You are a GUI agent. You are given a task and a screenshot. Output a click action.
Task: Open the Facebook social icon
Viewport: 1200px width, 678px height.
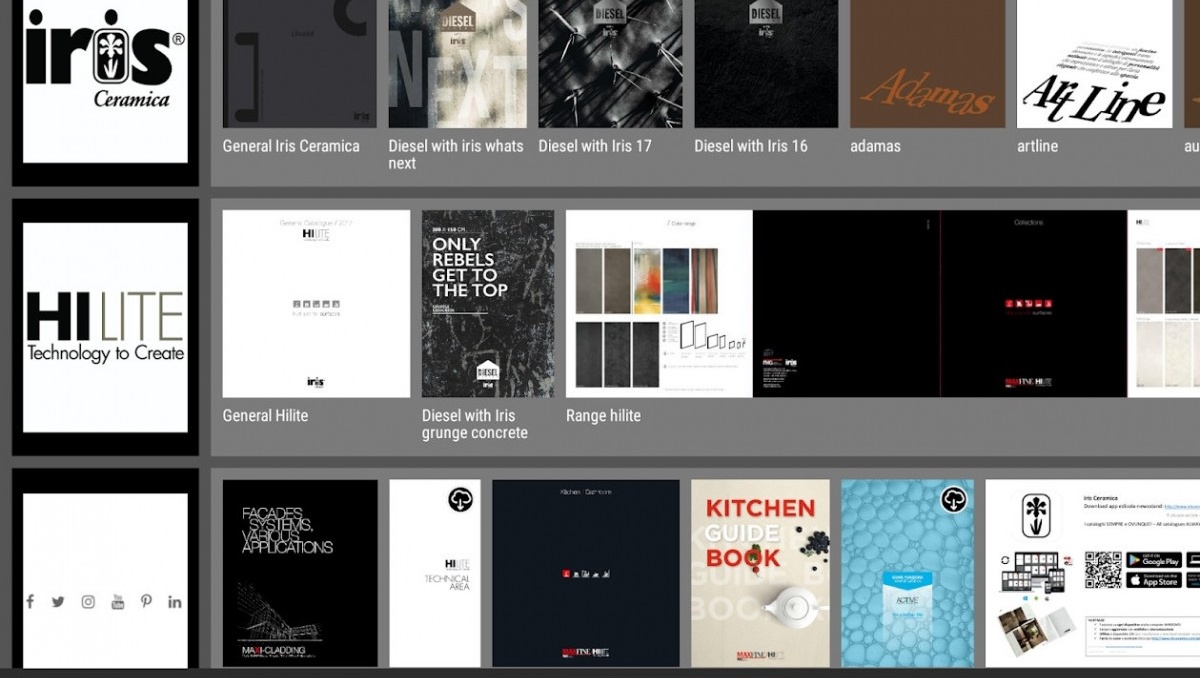30,601
